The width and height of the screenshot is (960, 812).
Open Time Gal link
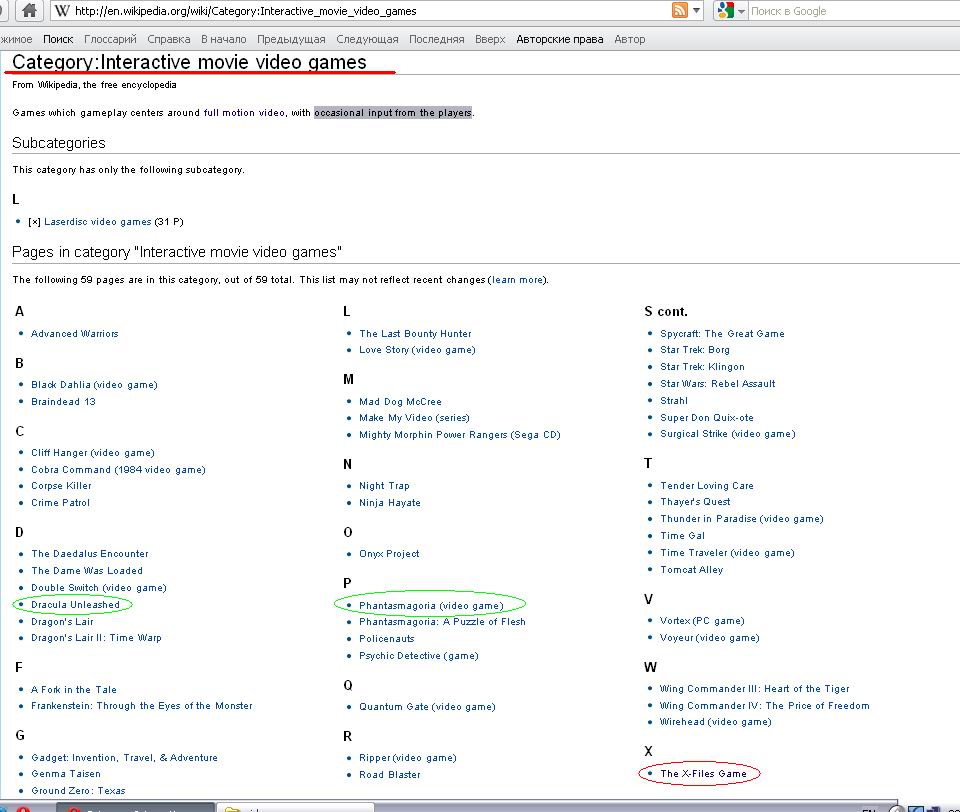tap(682, 536)
